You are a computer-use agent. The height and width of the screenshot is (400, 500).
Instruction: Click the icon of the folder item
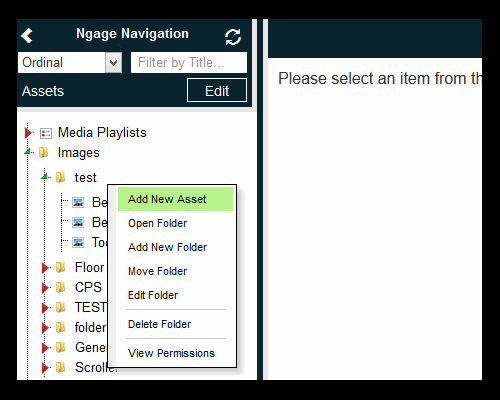click(61, 327)
